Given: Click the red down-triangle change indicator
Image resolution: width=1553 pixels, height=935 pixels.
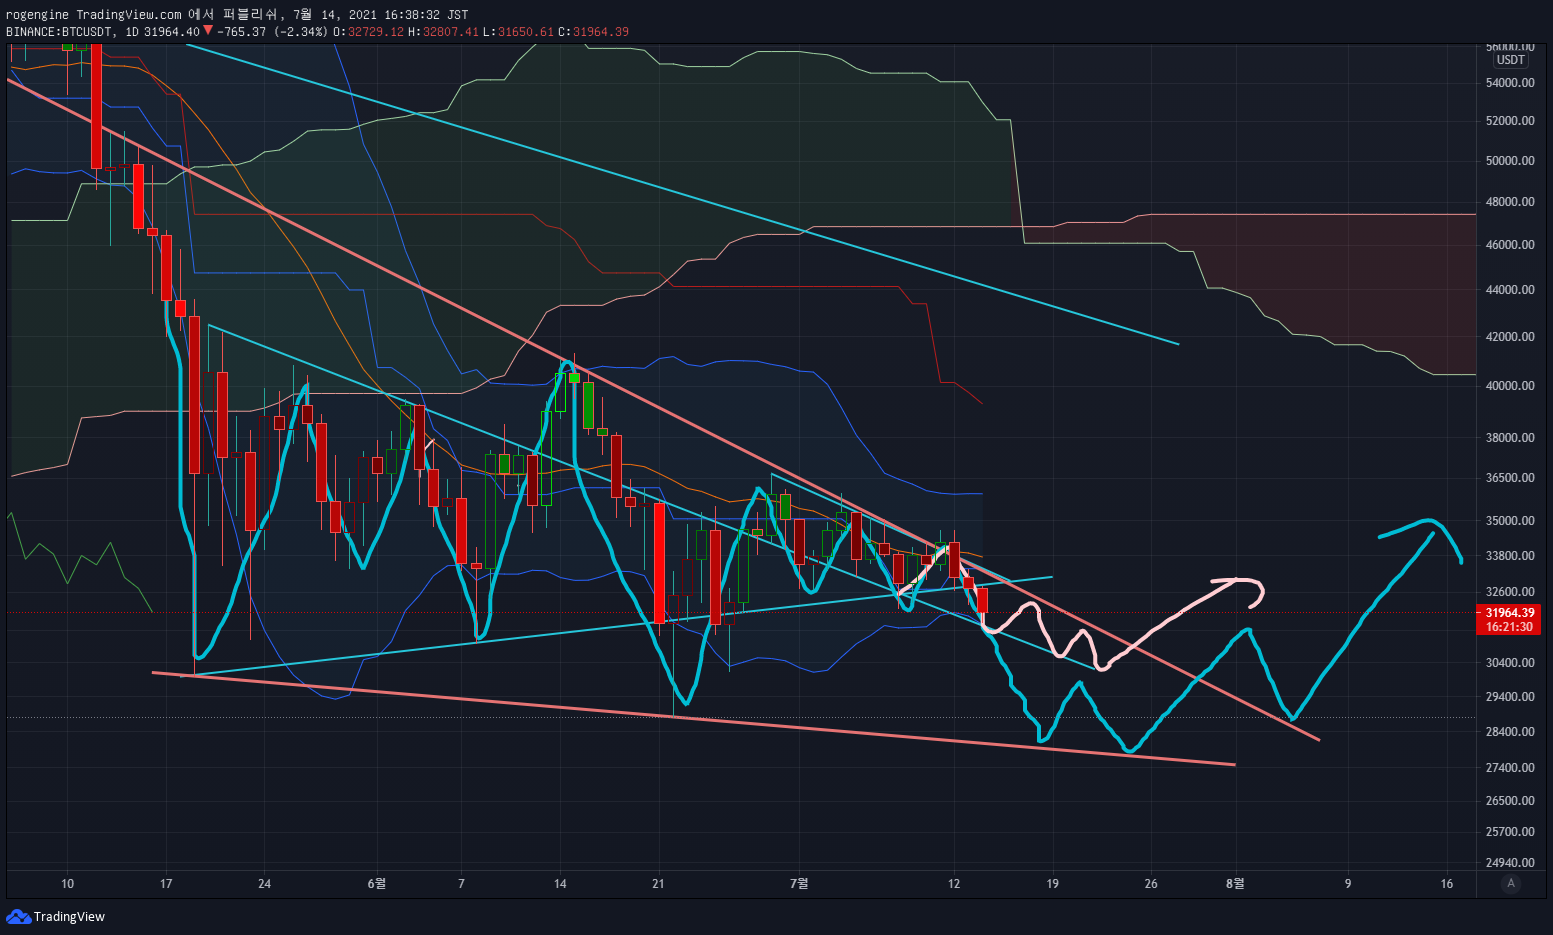Looking at the screenshot, I should tap(209, 32).
